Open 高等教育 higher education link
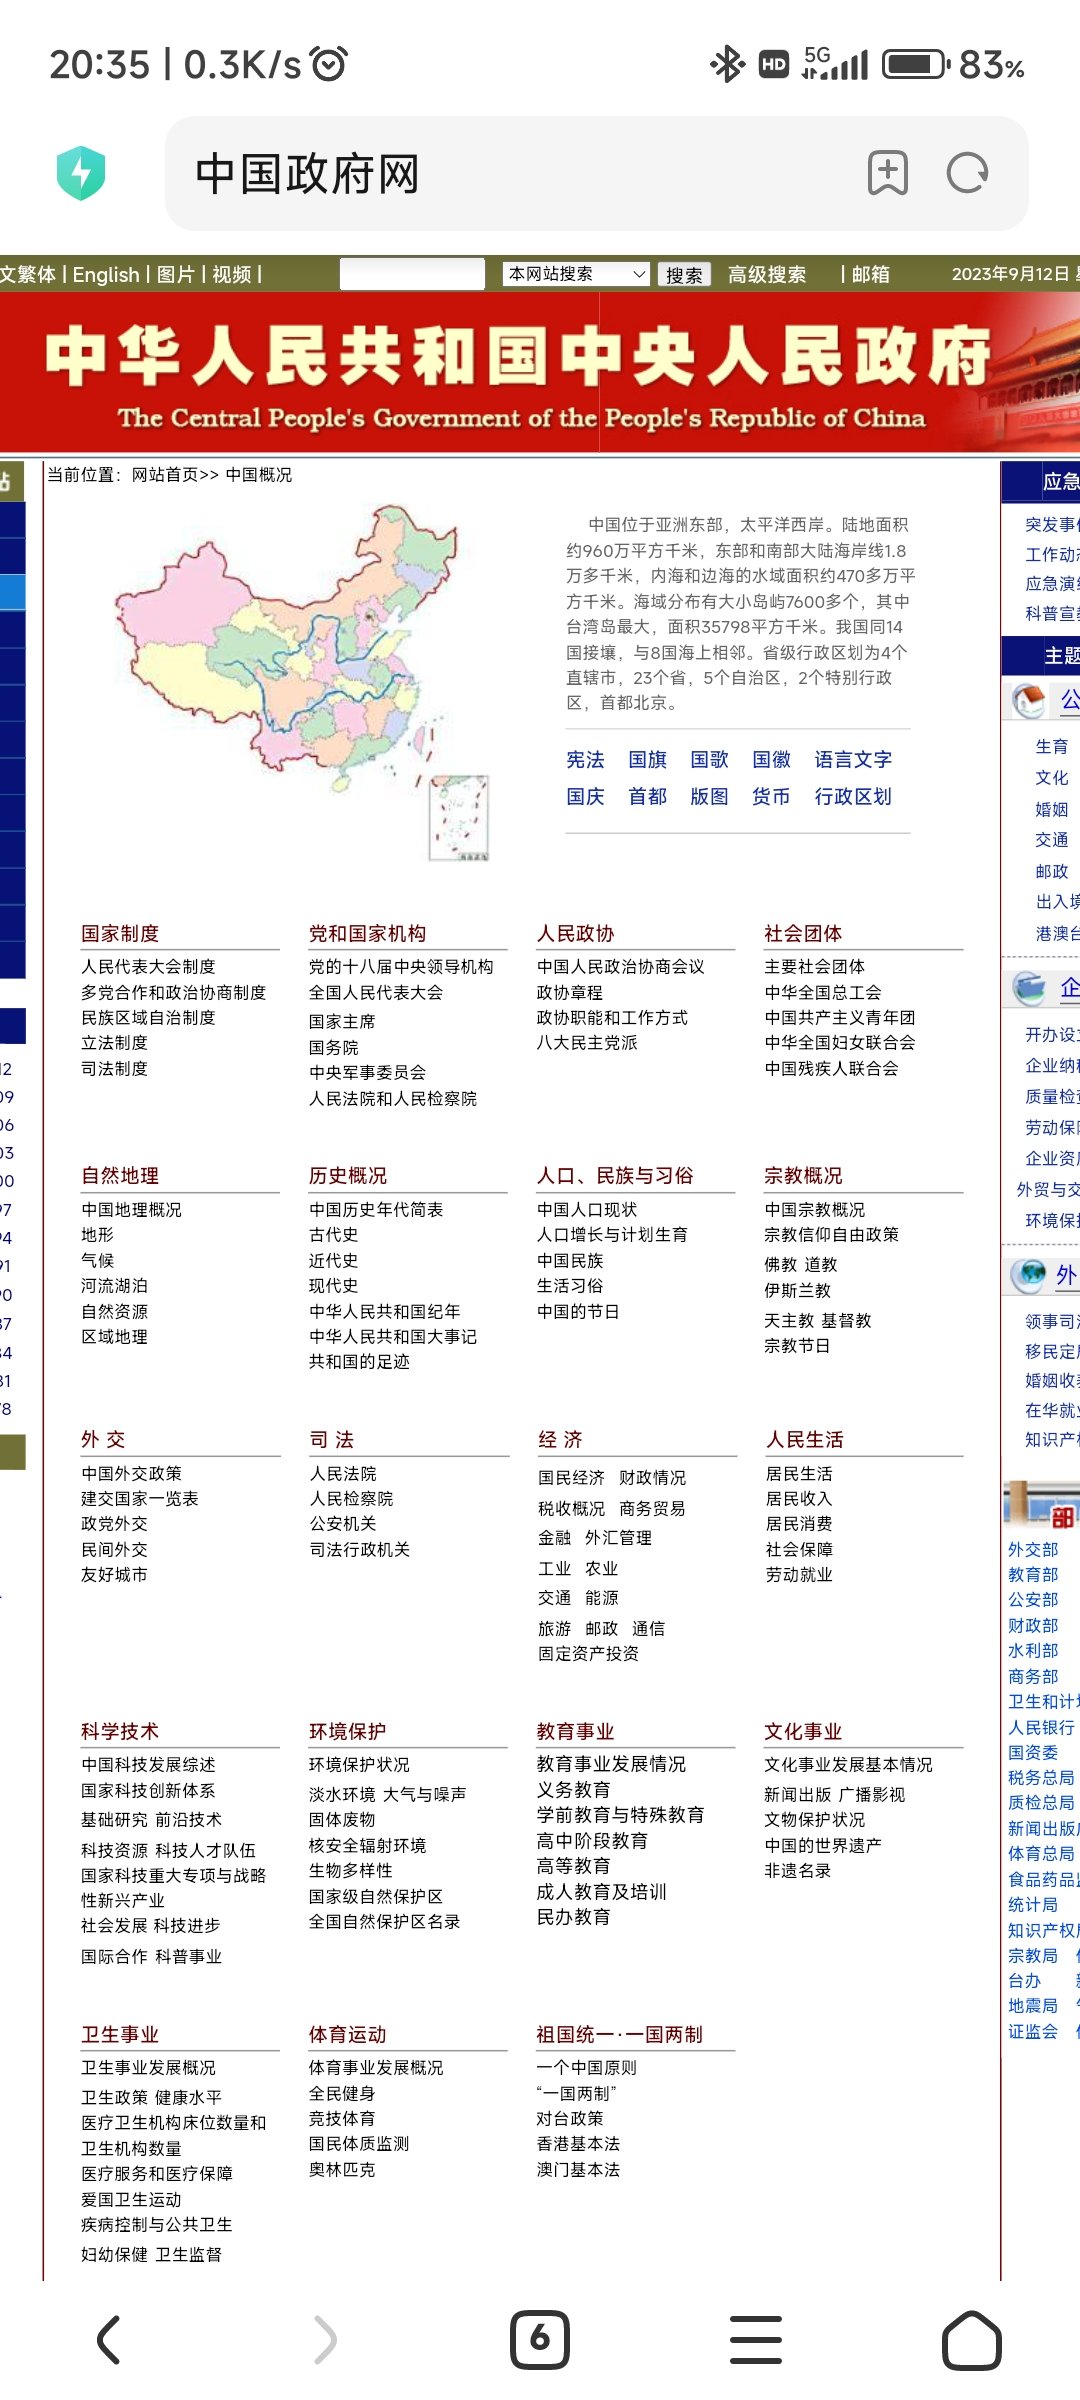Screen dimensions: 1080x2400 tap(573, 1866)
